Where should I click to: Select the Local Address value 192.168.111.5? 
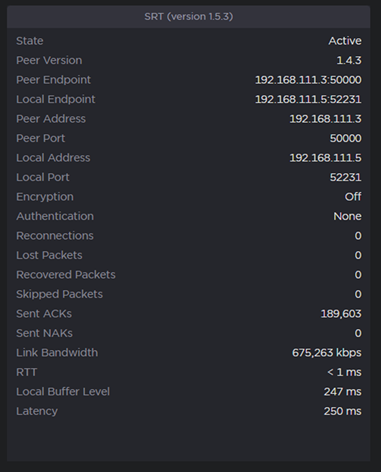325,158
